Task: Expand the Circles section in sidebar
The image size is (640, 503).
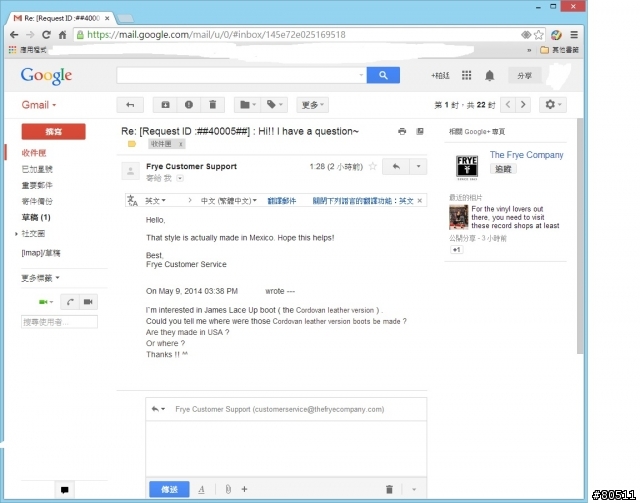Action: point(16,234)
